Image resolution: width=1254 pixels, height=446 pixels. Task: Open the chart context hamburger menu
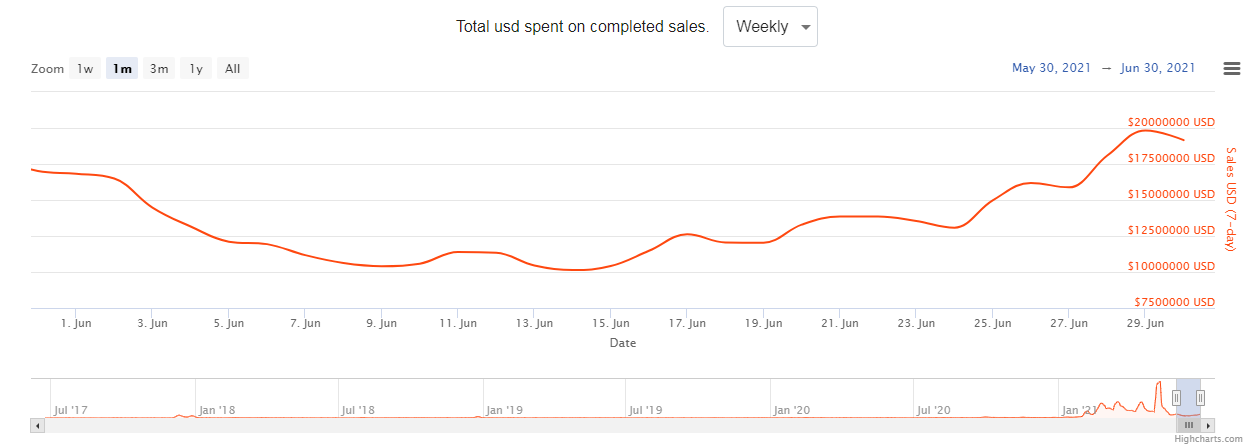pyautogui.click(x=1232, y=68)
